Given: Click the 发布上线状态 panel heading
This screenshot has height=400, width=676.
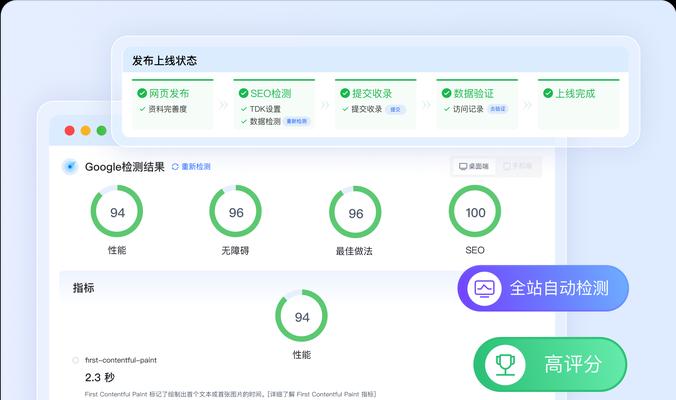Looking at the screenshot, I should click(165, 61).
